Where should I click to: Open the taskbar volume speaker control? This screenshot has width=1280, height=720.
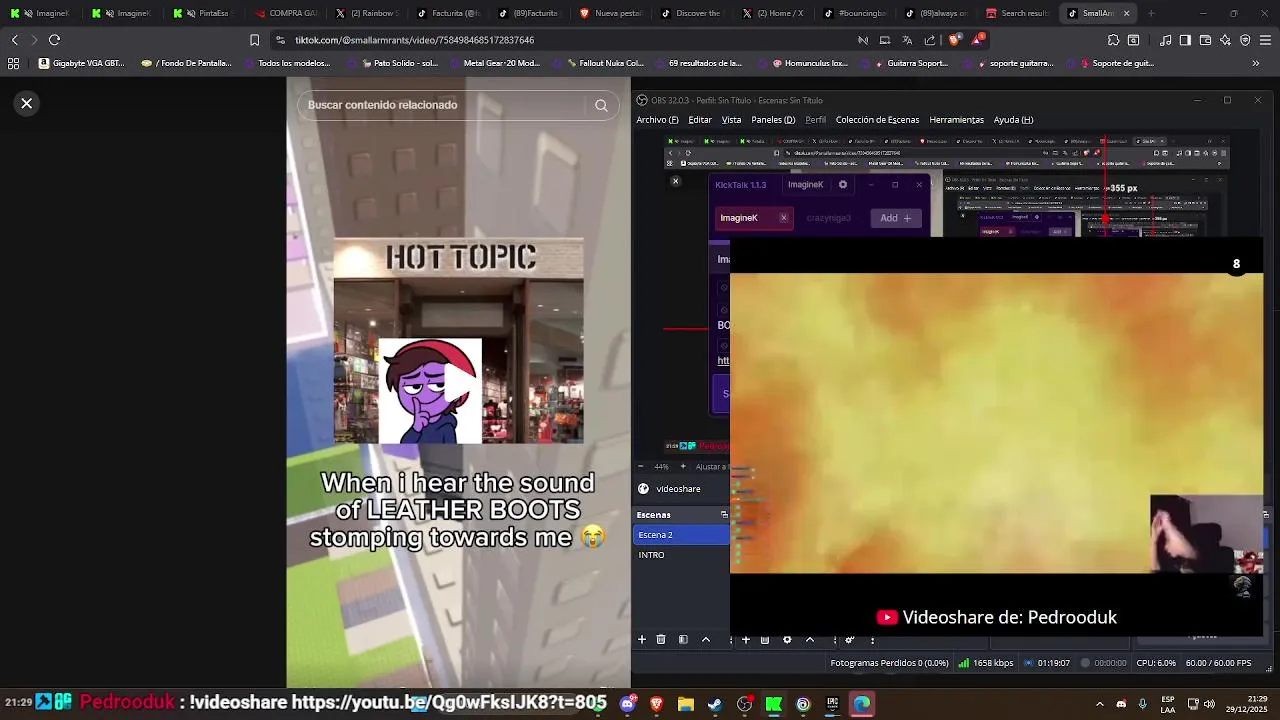[1209, 704]
